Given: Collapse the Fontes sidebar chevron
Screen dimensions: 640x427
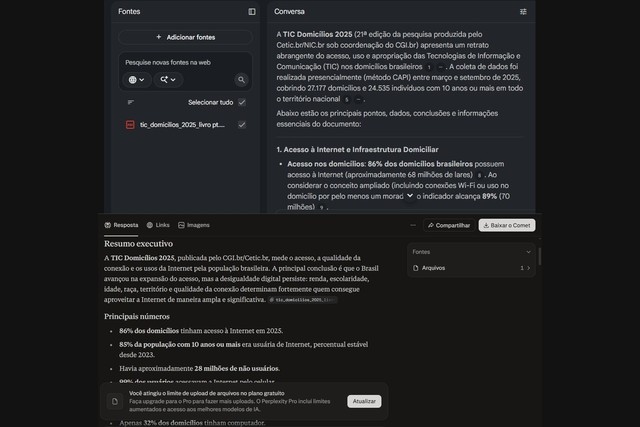Looking at the screenshot, I should pos(528,252).
